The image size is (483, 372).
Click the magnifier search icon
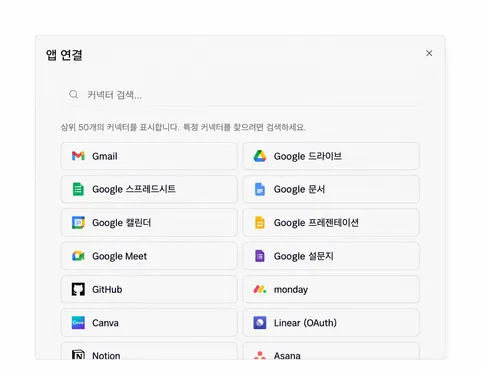pyautogui.click(x=73, y=95)
